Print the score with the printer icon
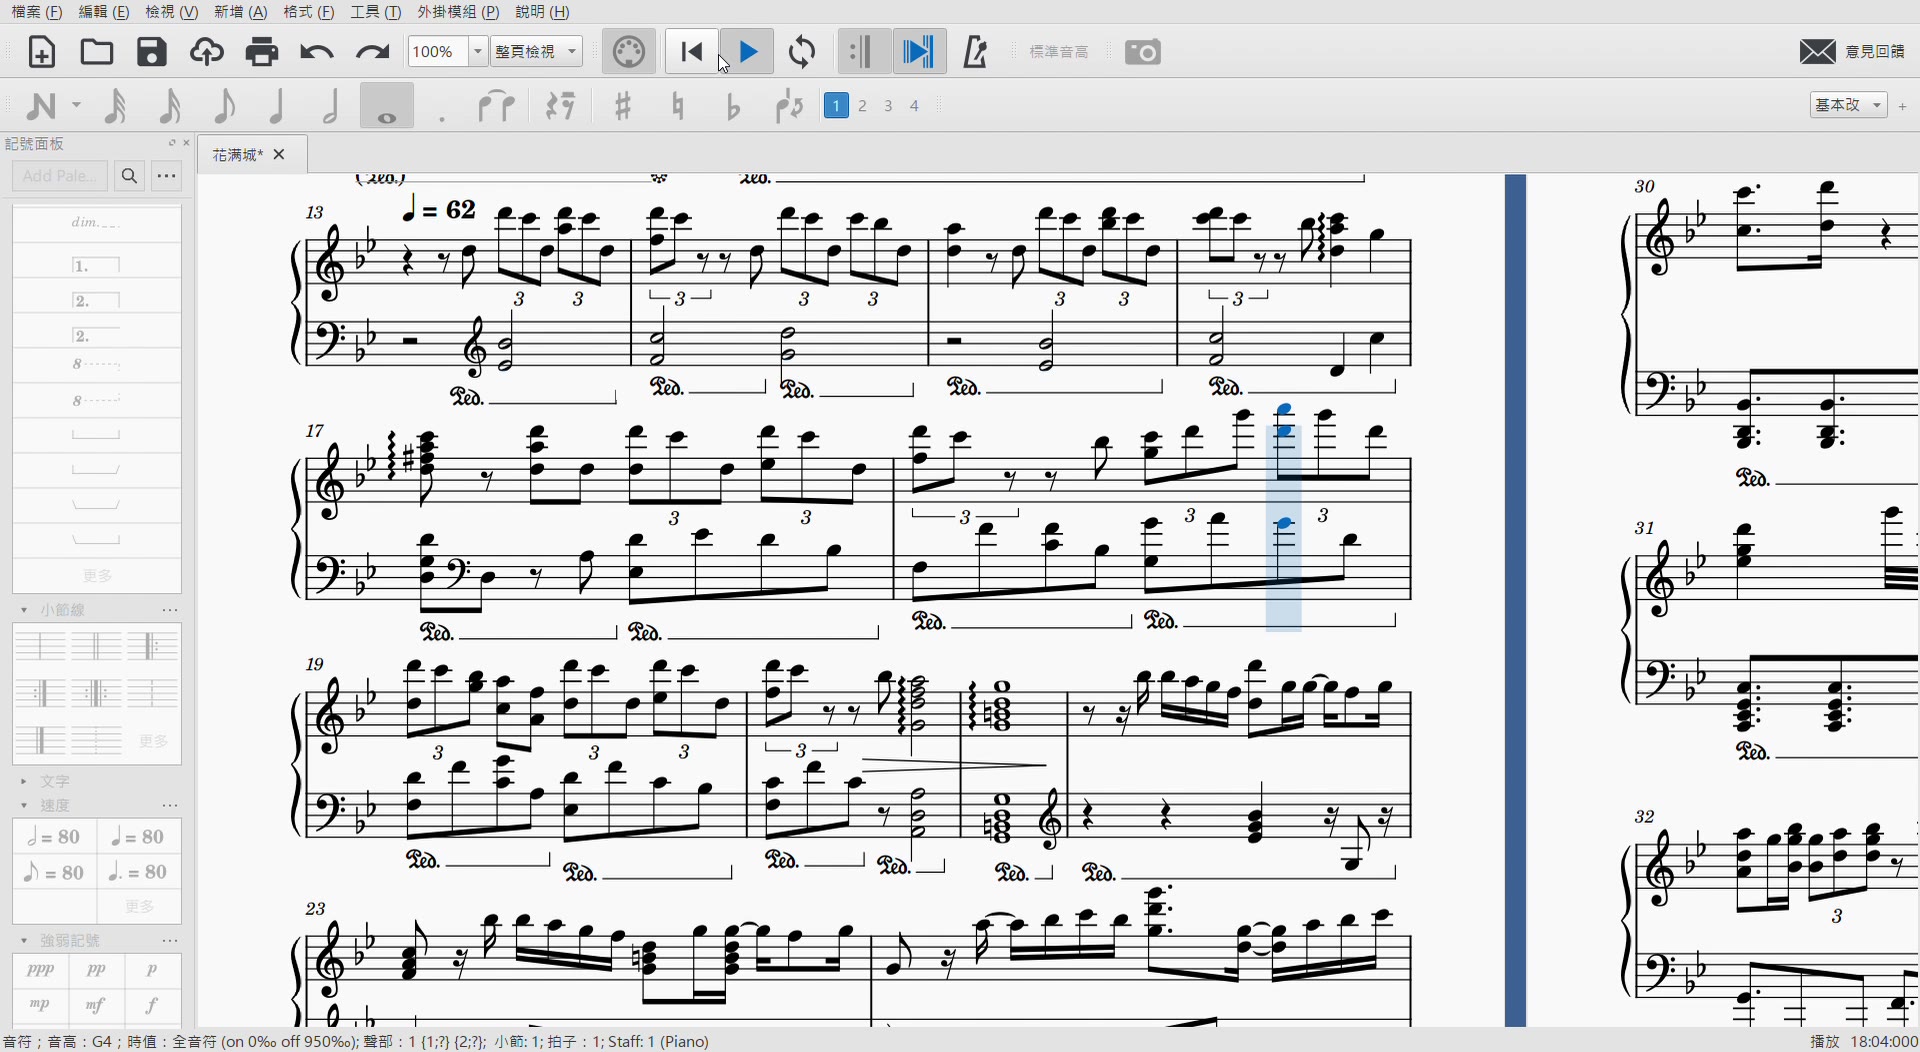The image size is (1920, 1052). pos(262,52)
